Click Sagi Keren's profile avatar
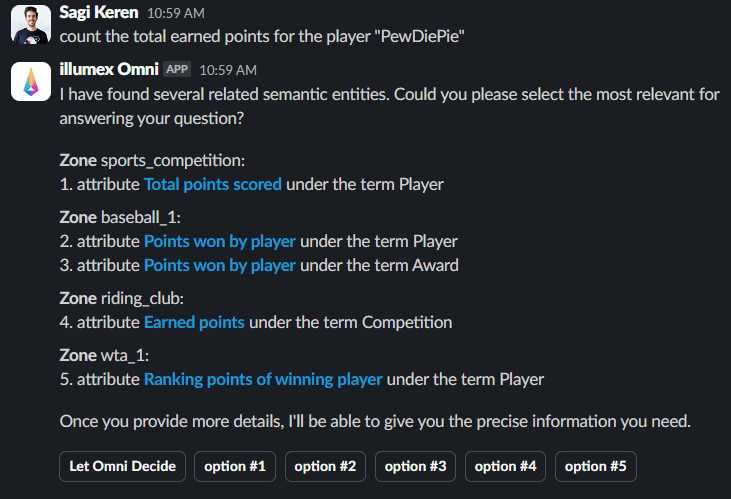This screenshot has height=499, width=731. click(x=31, y=24)
